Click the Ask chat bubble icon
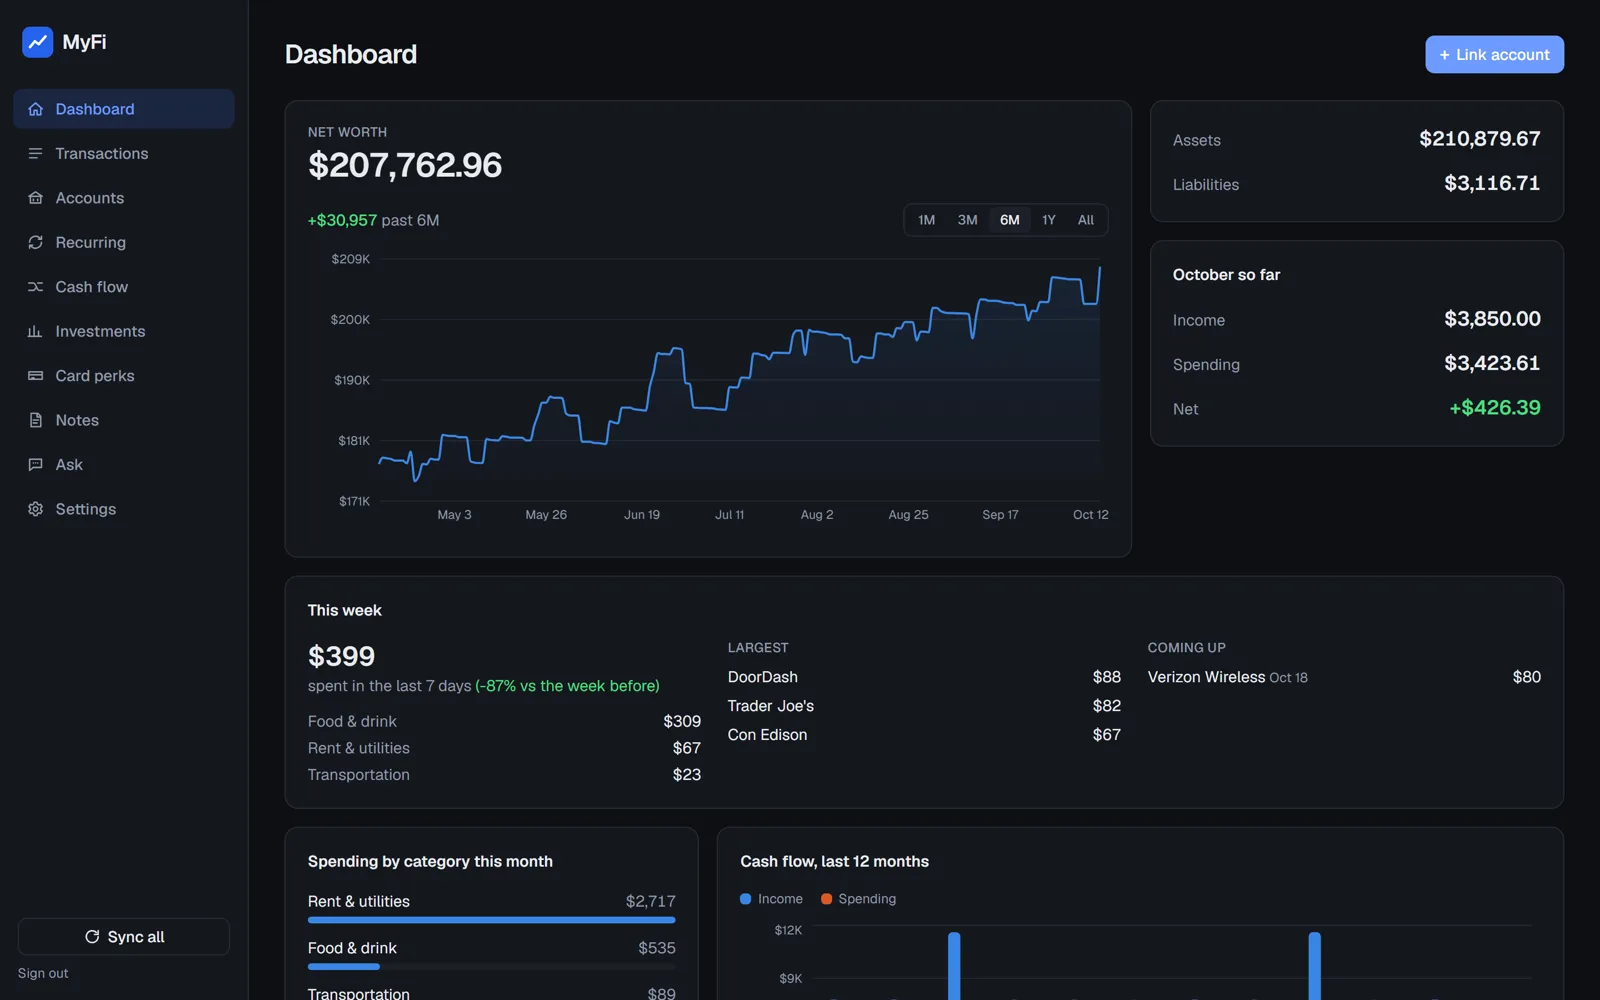The height and width of the screenshot is (1000, 1600). [36, 465]
